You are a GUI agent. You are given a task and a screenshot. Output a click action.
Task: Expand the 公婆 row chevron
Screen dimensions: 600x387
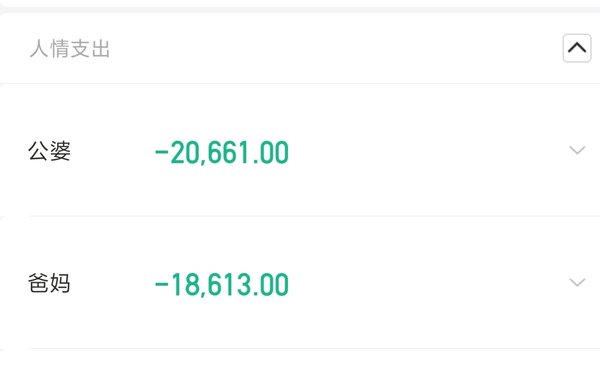577,150
